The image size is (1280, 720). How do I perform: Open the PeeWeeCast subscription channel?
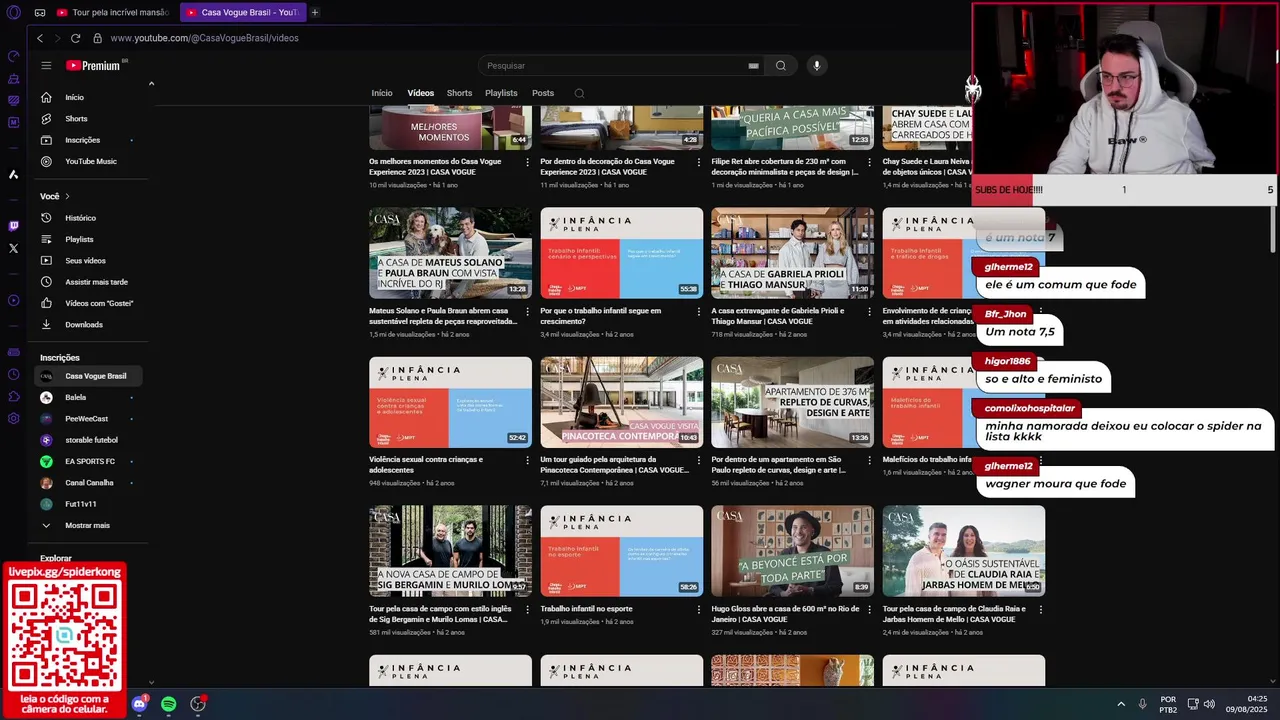click(x=88, y=419)
